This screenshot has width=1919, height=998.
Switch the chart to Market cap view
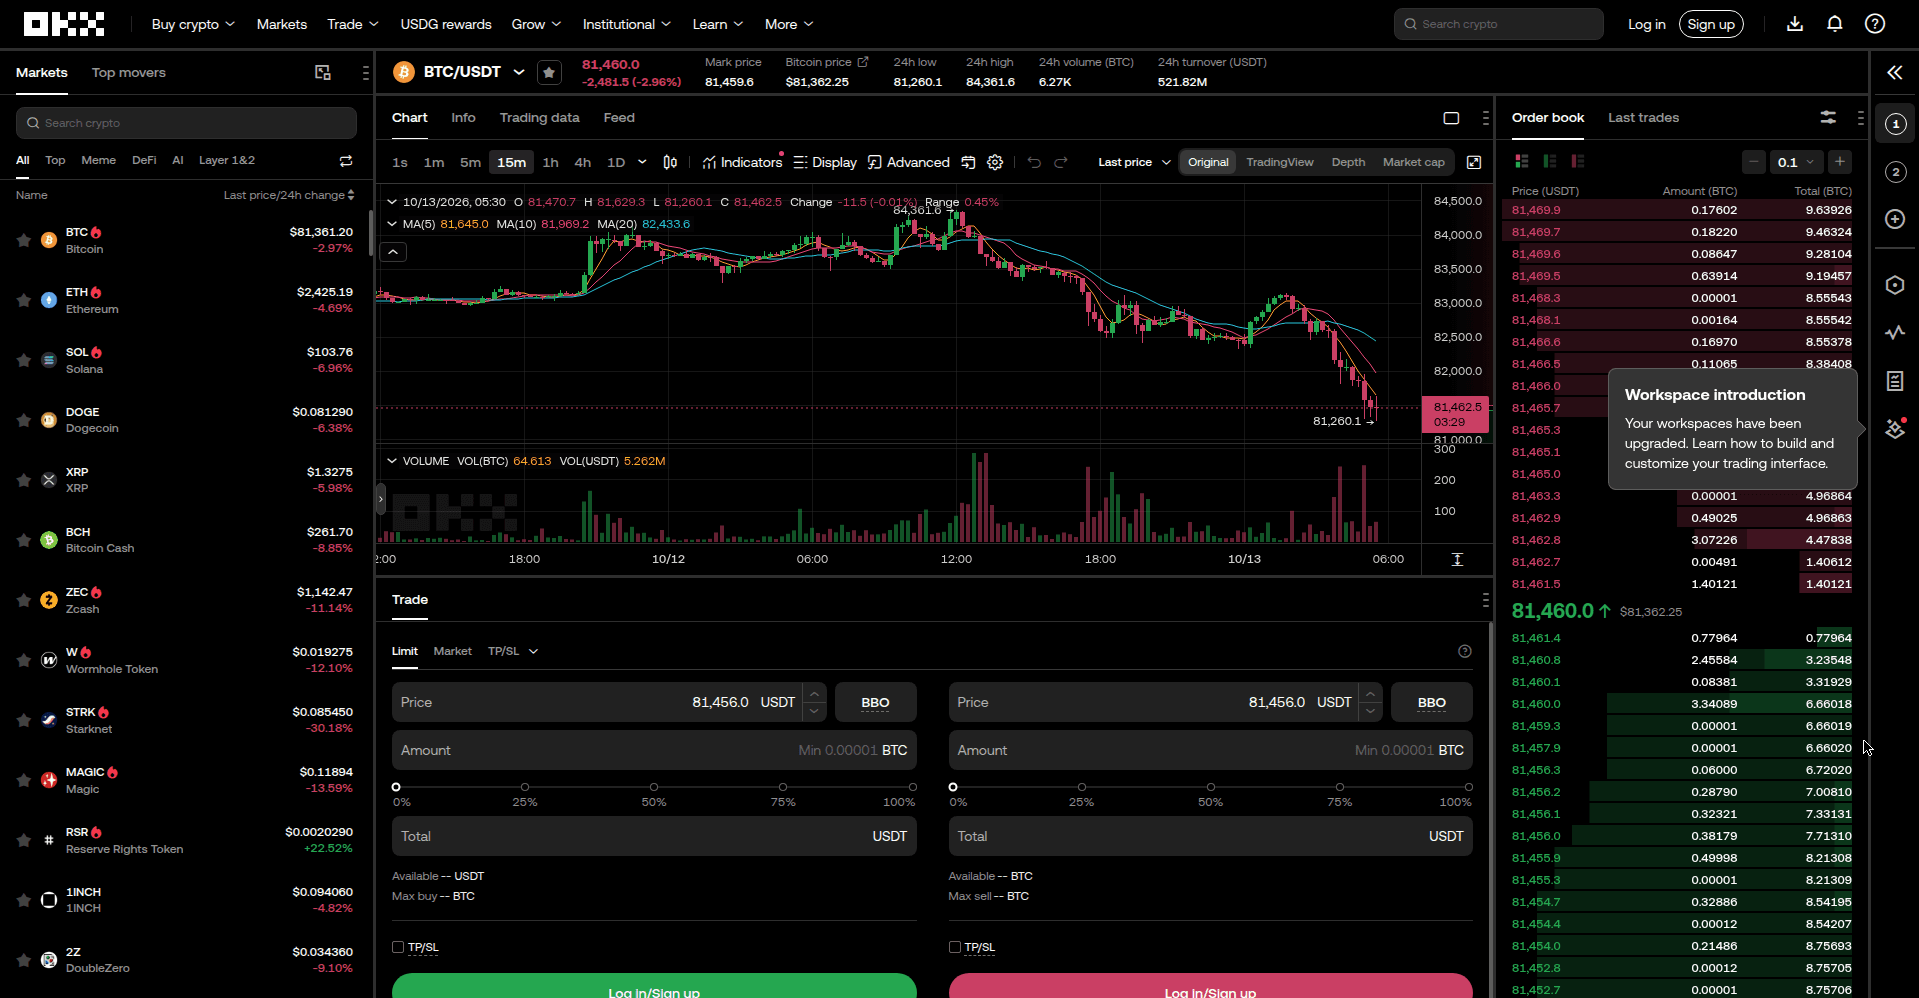pos(1414,162)
